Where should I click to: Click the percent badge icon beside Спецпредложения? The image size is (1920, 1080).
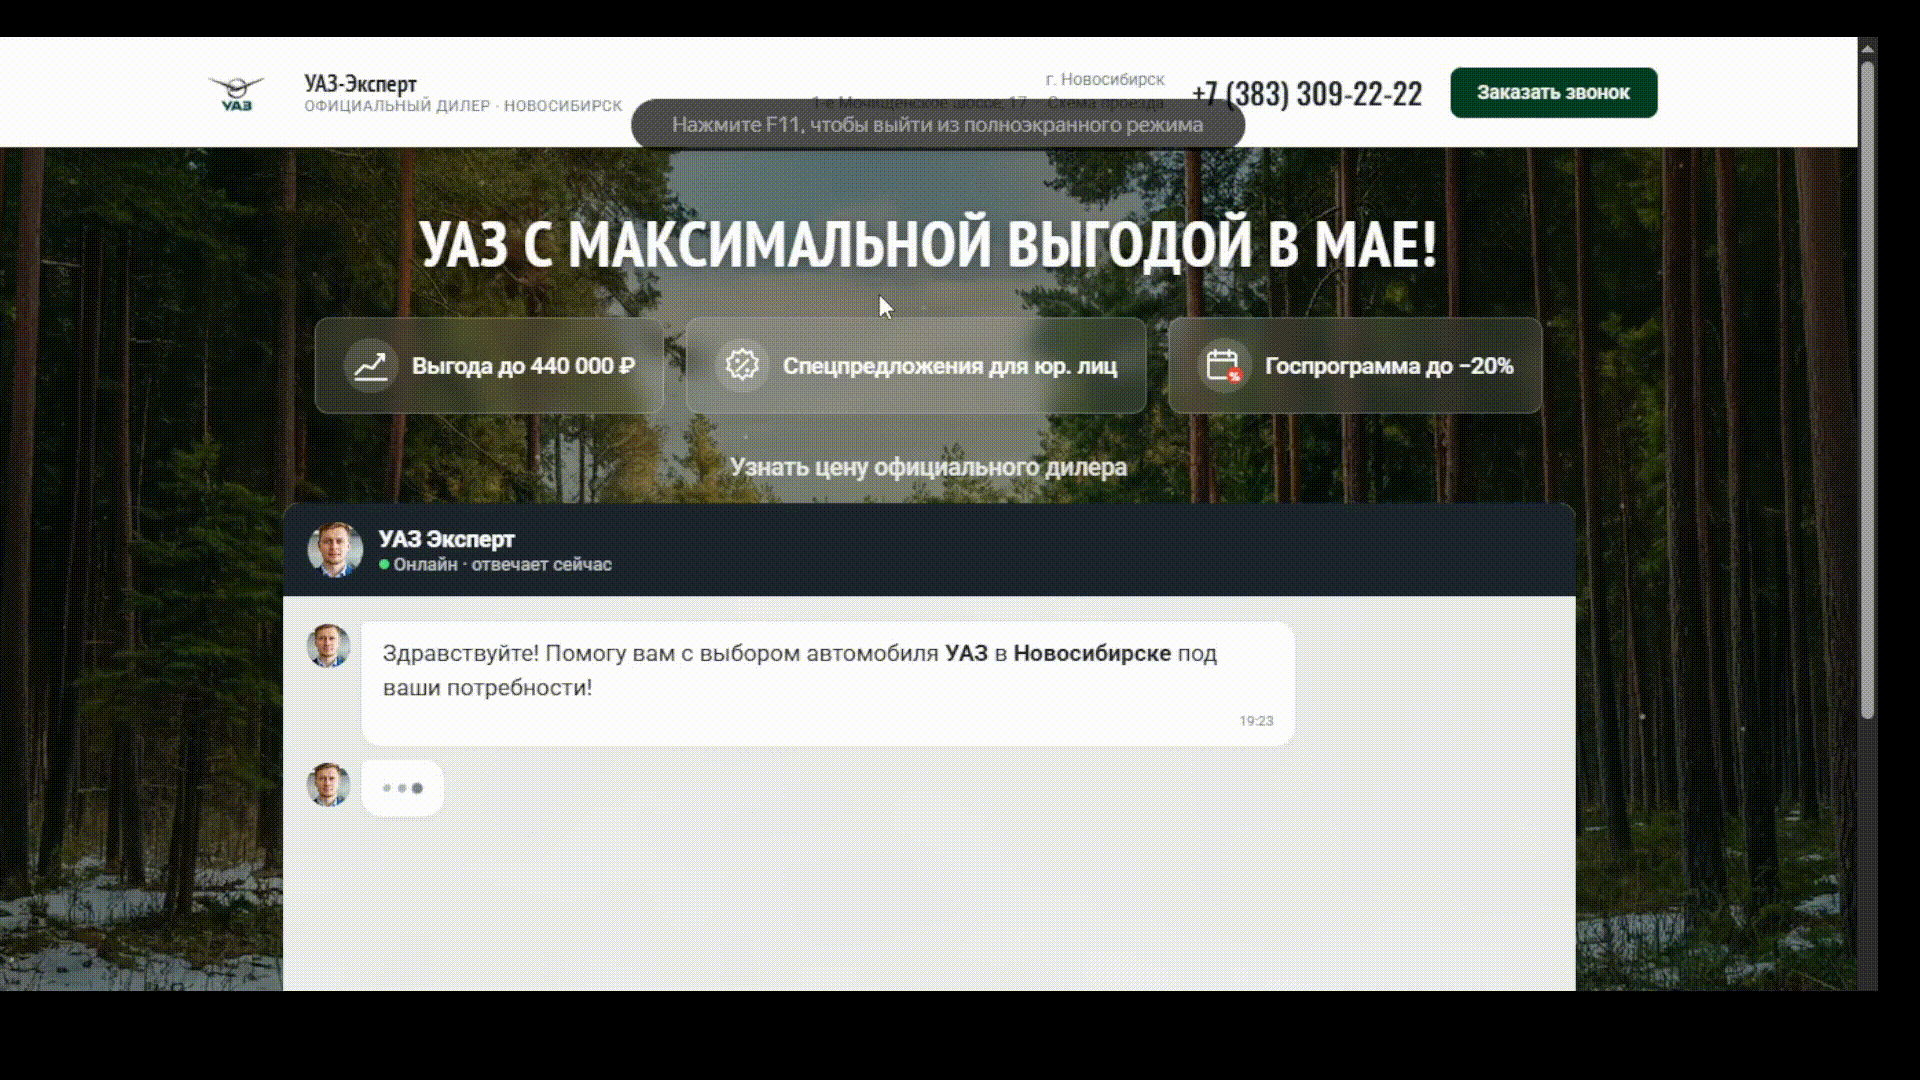click(742, 365)
